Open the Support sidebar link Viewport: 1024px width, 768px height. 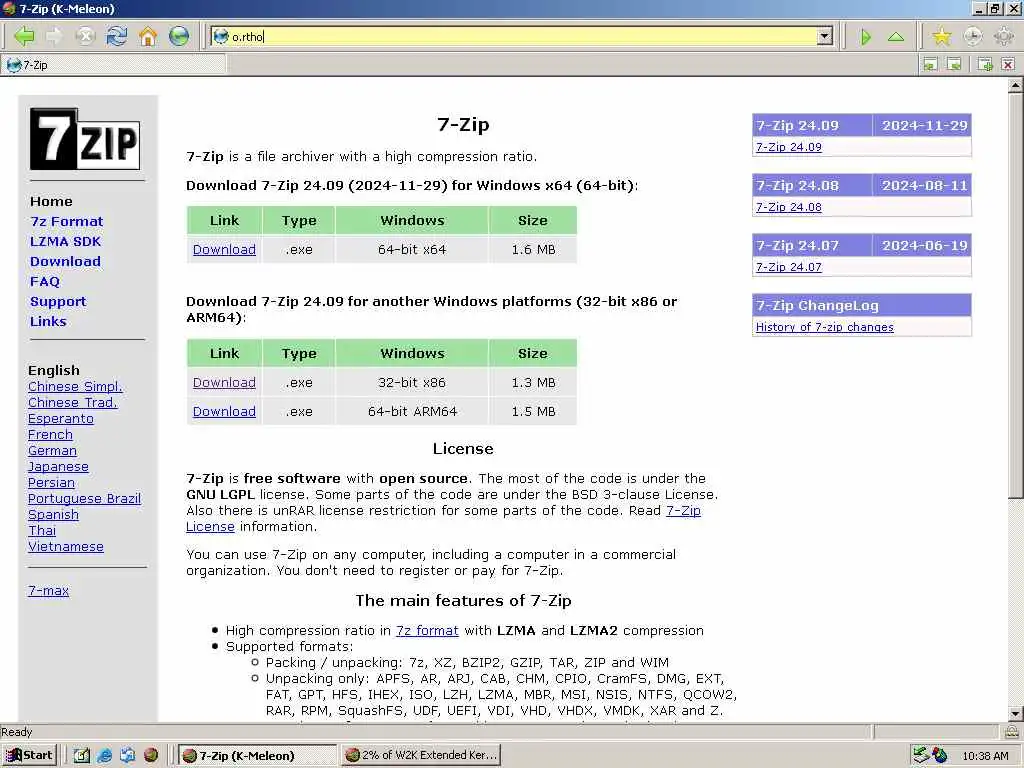(x=57, y=302)
